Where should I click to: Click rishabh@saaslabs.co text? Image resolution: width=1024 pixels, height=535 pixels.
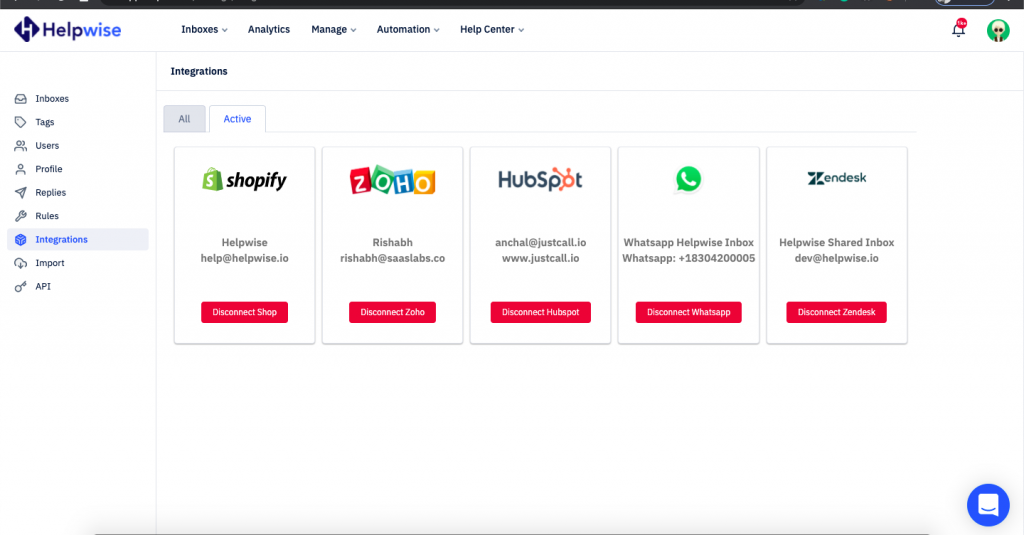[x=392, y=258]
